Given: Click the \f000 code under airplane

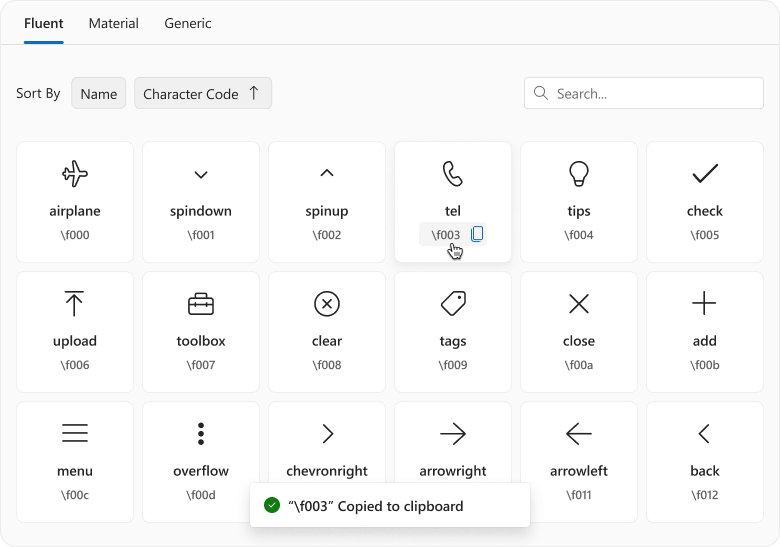Looking at the screenshot, I should 75,235.
